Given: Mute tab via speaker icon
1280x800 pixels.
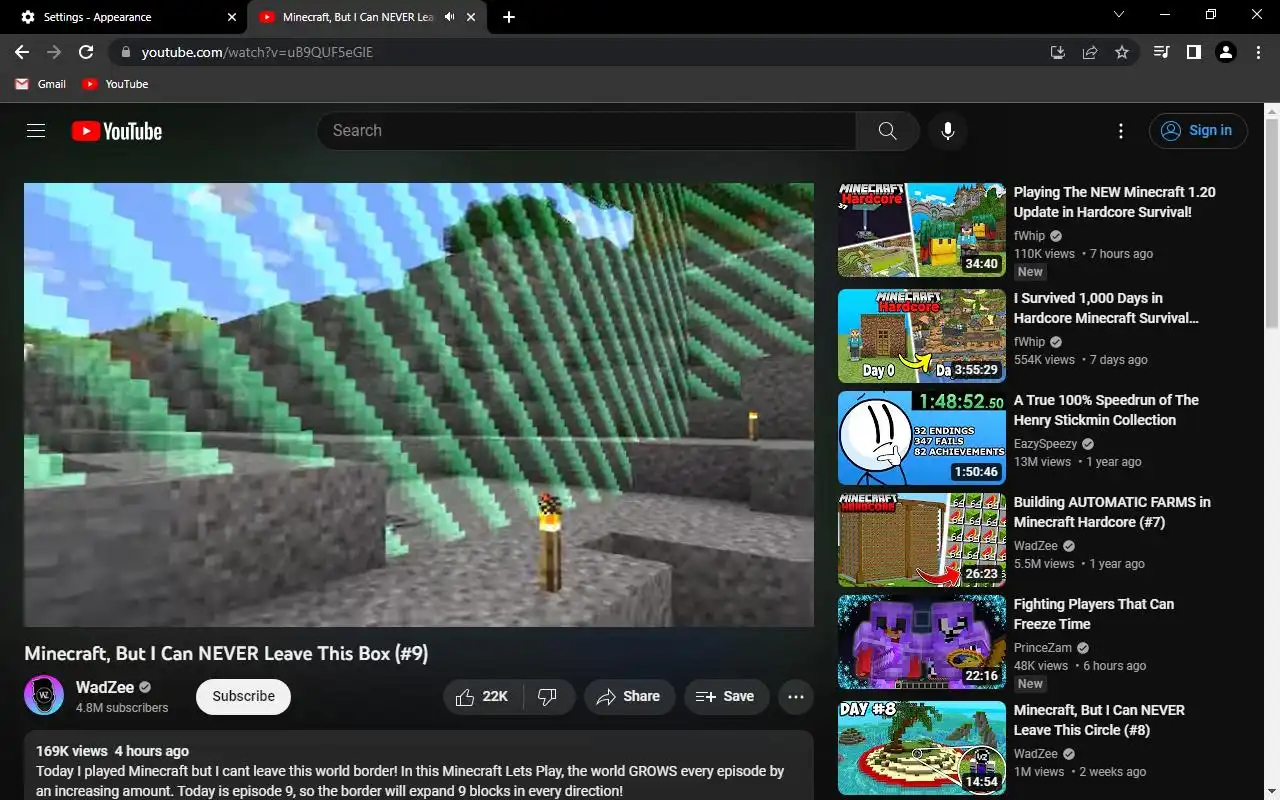Looking at the screenshot, I should click(x=449, y=17).
